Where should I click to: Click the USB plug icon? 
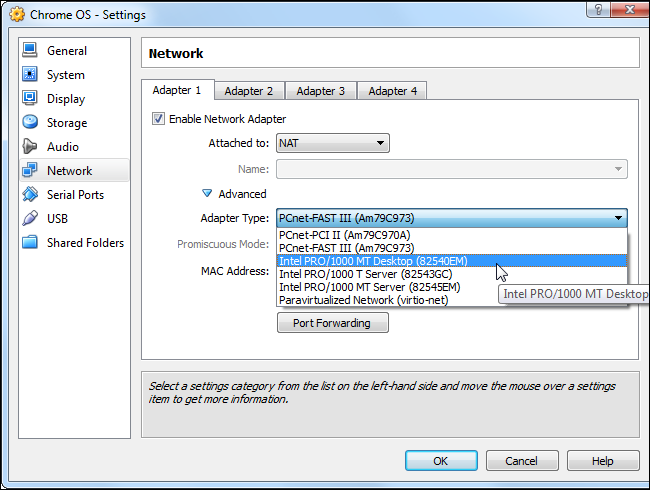coord(30,218)
